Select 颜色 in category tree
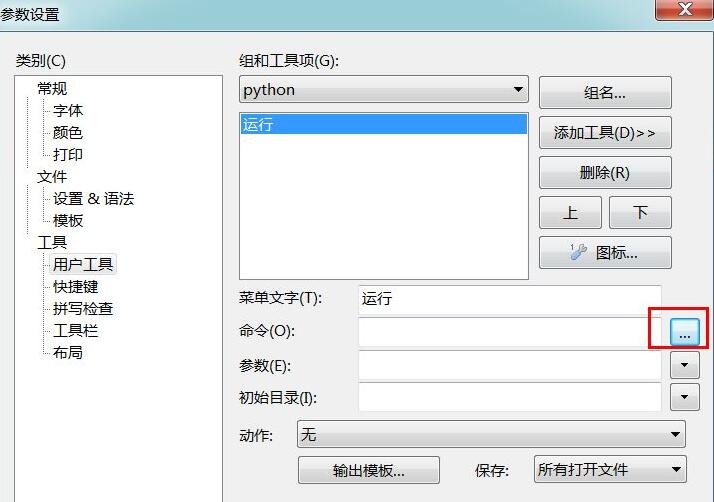The height and width of the screenshot is (502, 714). tap(68, 133)
